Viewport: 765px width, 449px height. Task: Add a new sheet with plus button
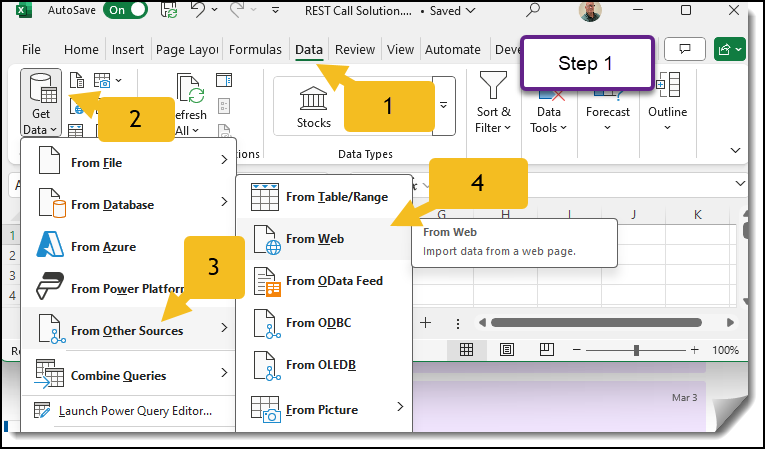tap(425, 323)
